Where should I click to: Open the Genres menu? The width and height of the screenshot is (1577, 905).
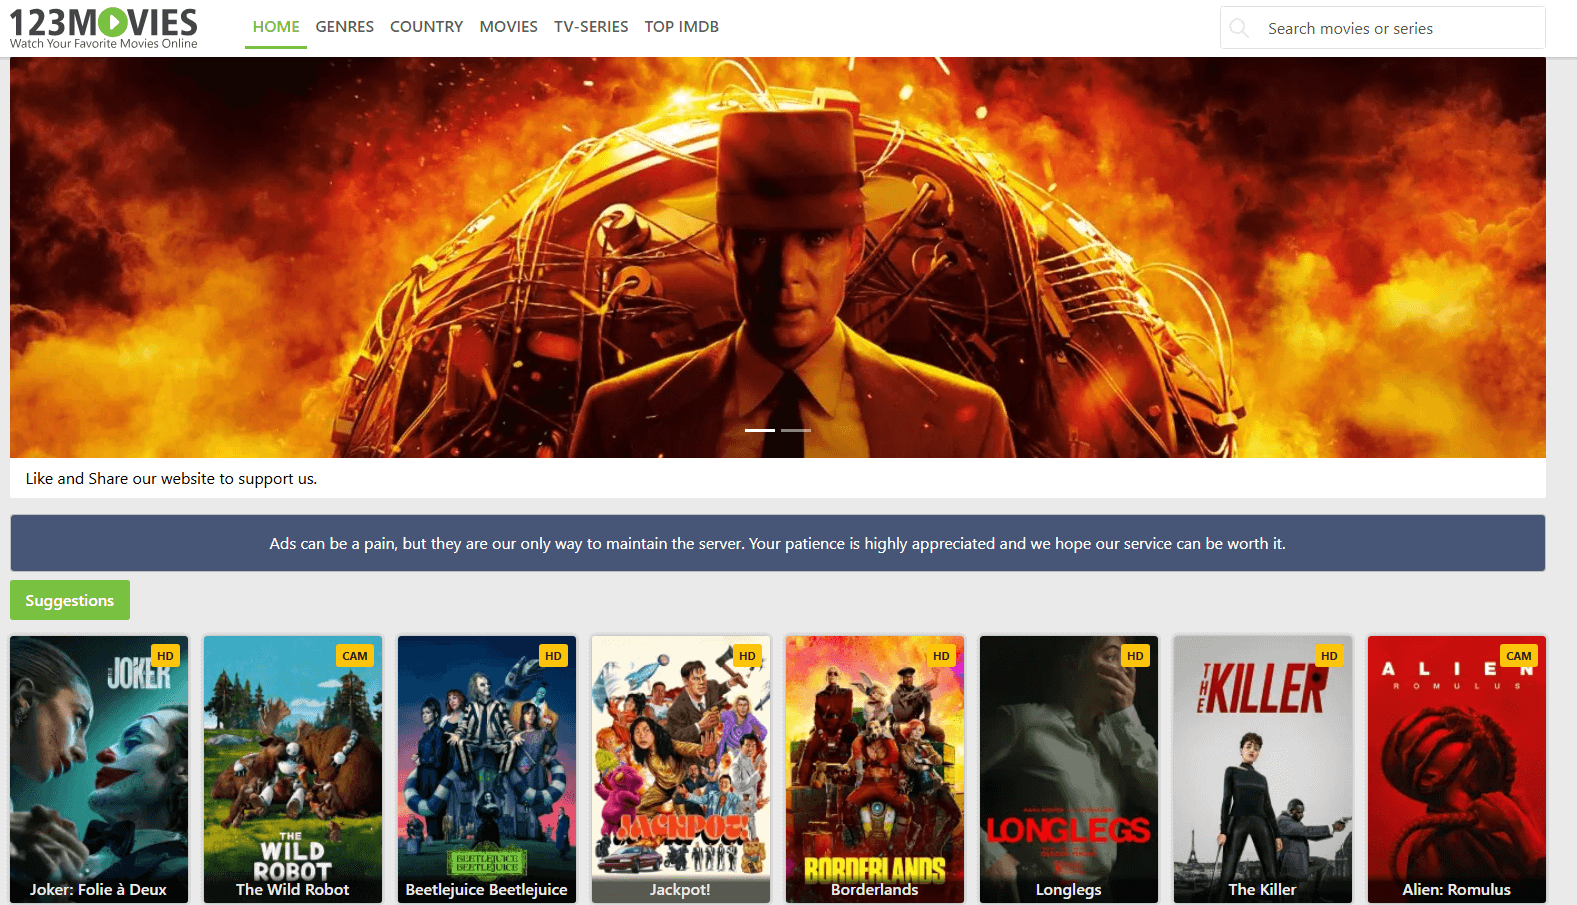pos(345,27)
